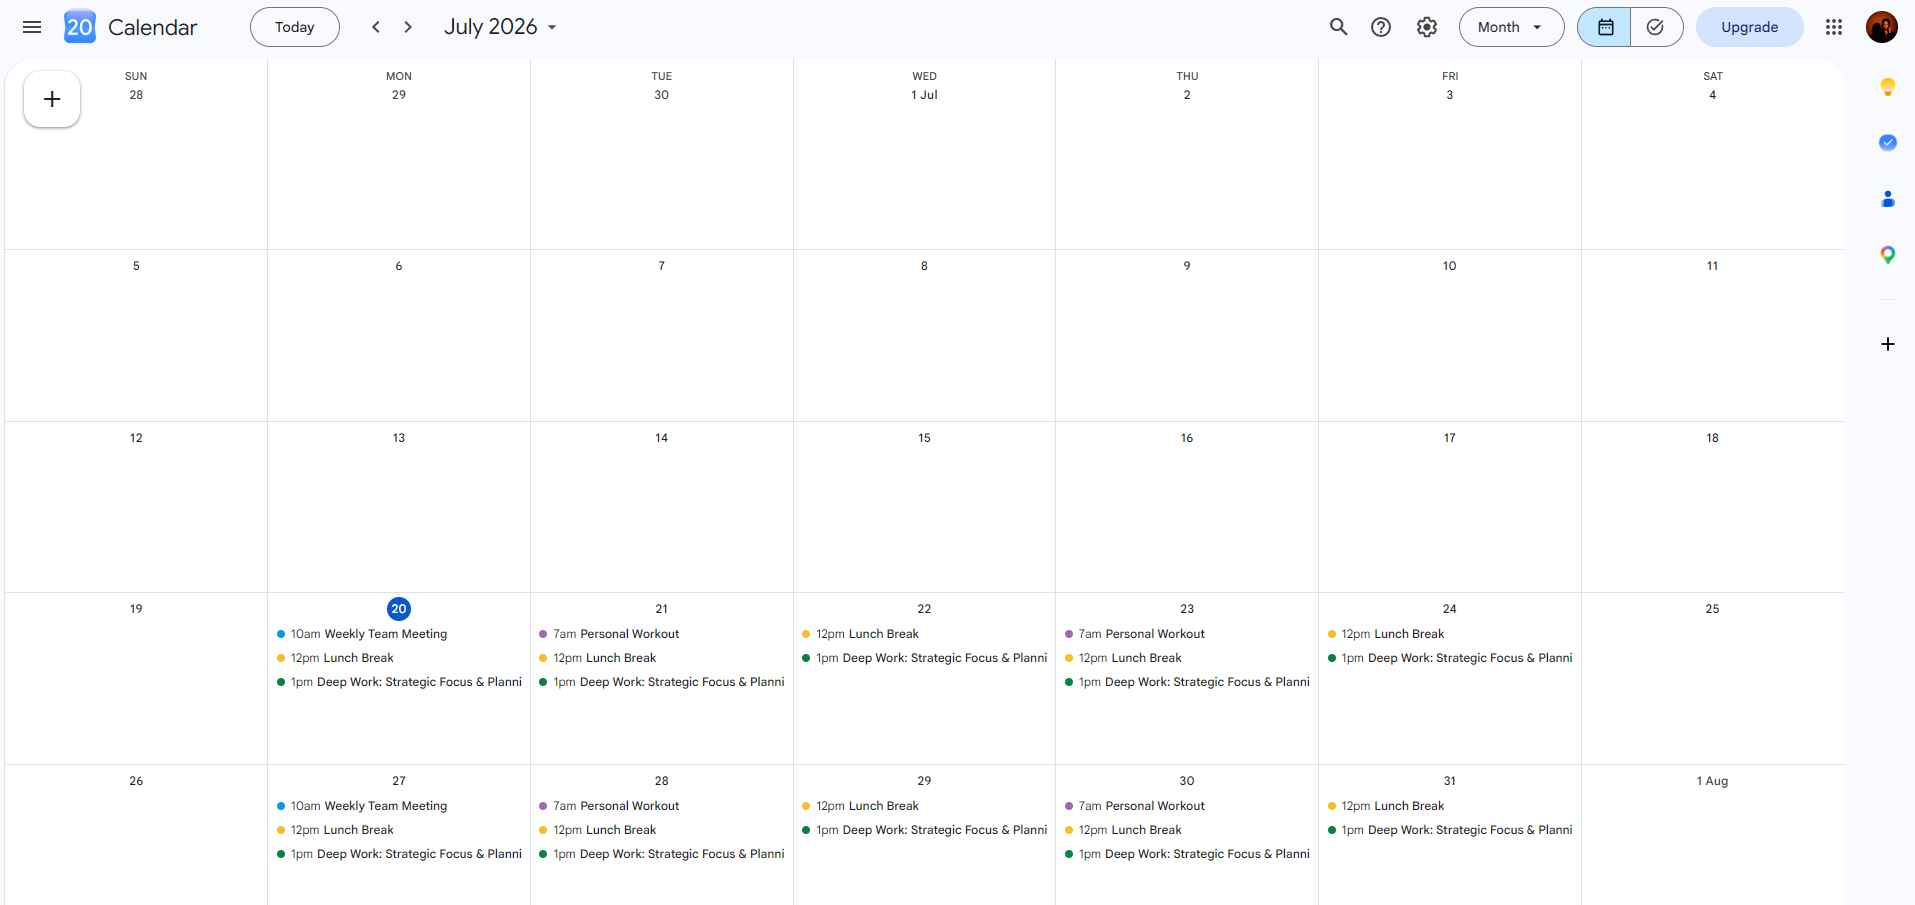The height and width of the screenshot is (905, 1915).
Task: Open Google Tasks from the side panel
Action: click(x=1888, y=143)
